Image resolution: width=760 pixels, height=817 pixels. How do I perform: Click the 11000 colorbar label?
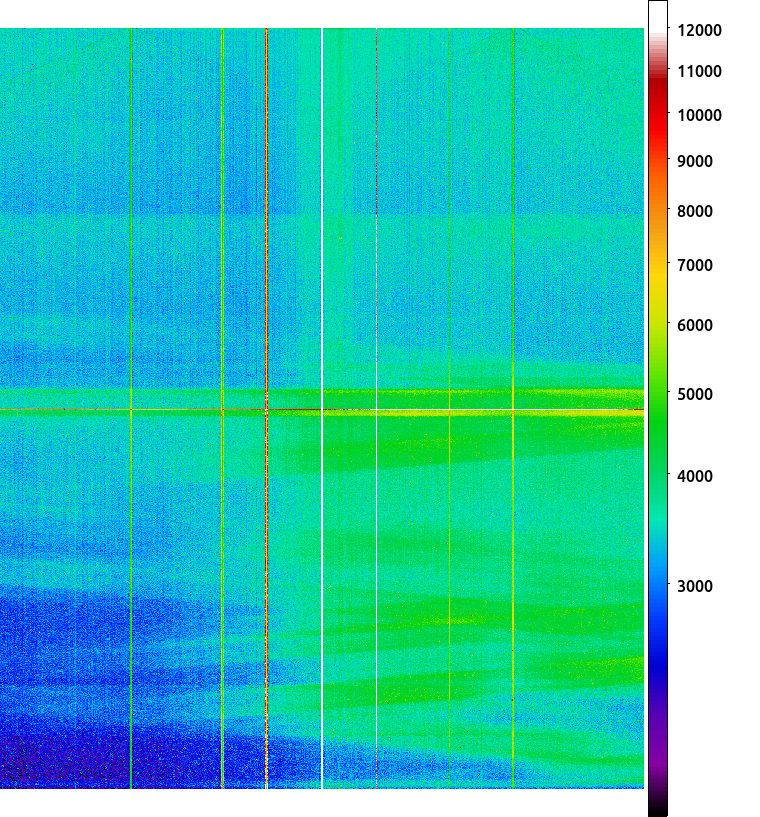(699, 71)
